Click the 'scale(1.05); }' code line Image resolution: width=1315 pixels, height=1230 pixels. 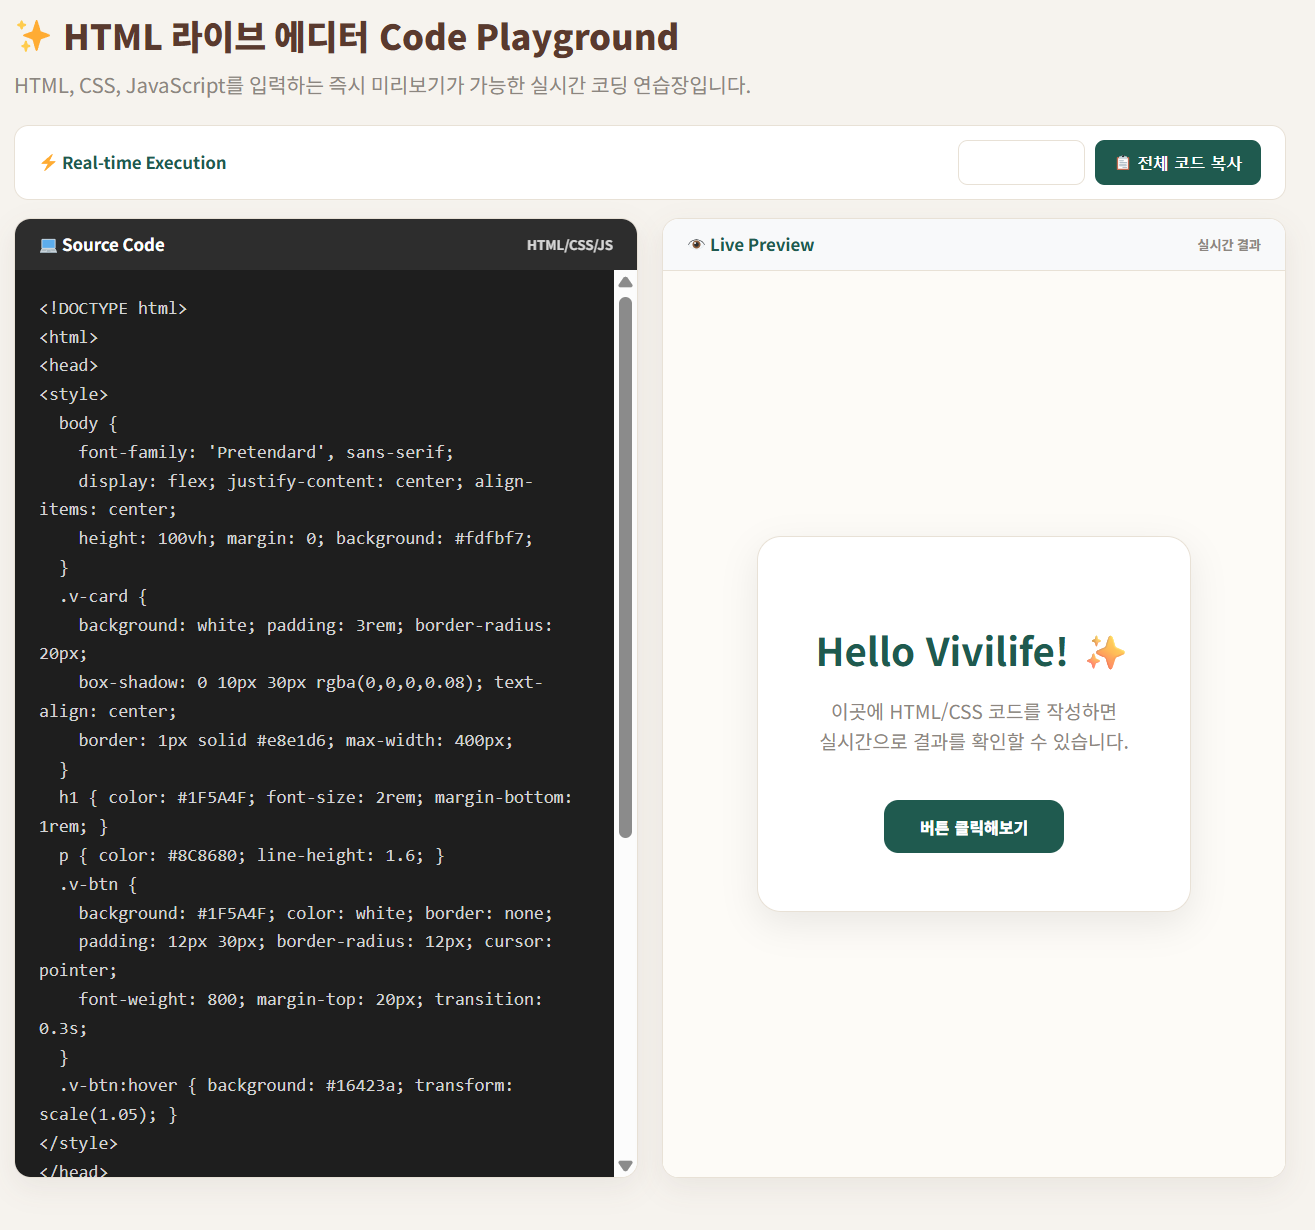pos(108,1114)
